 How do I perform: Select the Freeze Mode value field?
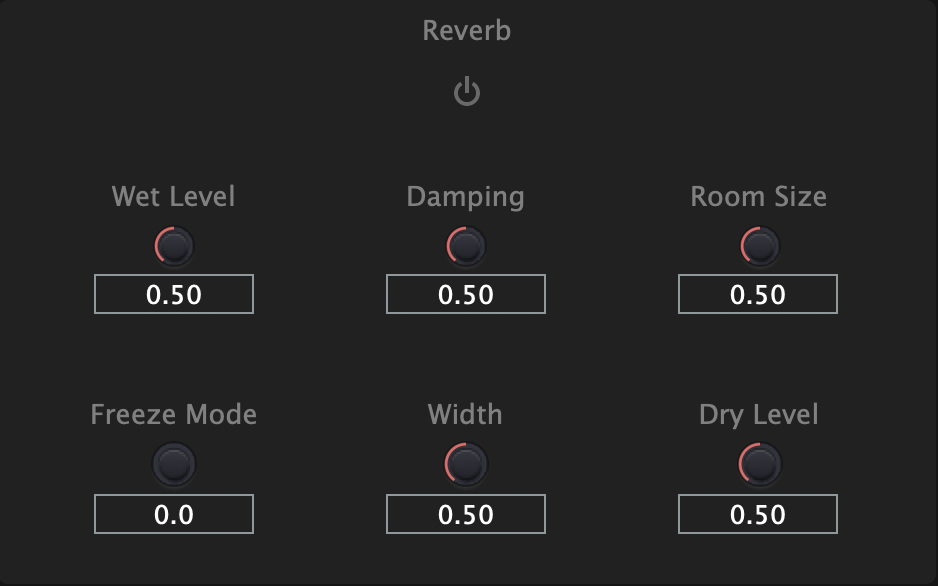(x=174, y=514)
